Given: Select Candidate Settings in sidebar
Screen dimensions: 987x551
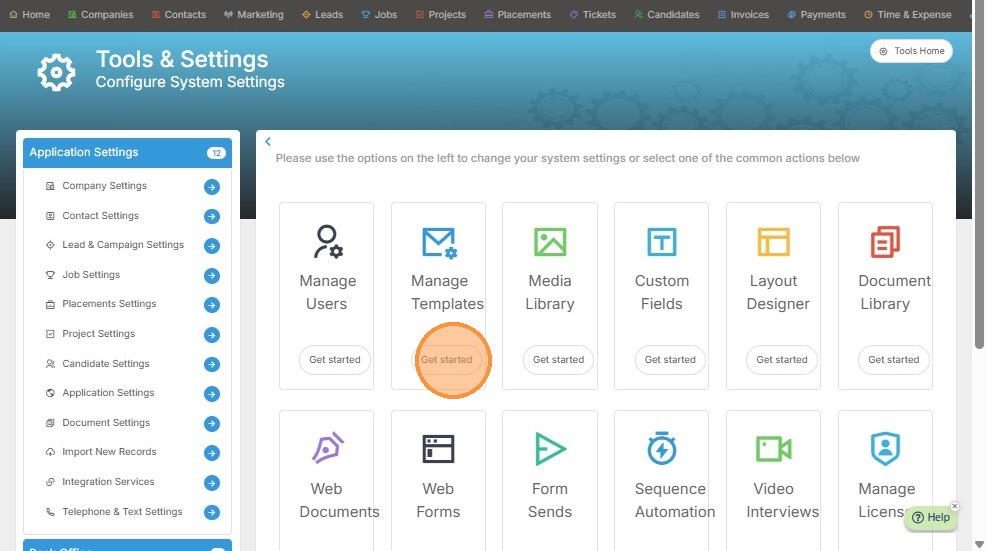Looking at the screenshot, I should click(106, 363).
